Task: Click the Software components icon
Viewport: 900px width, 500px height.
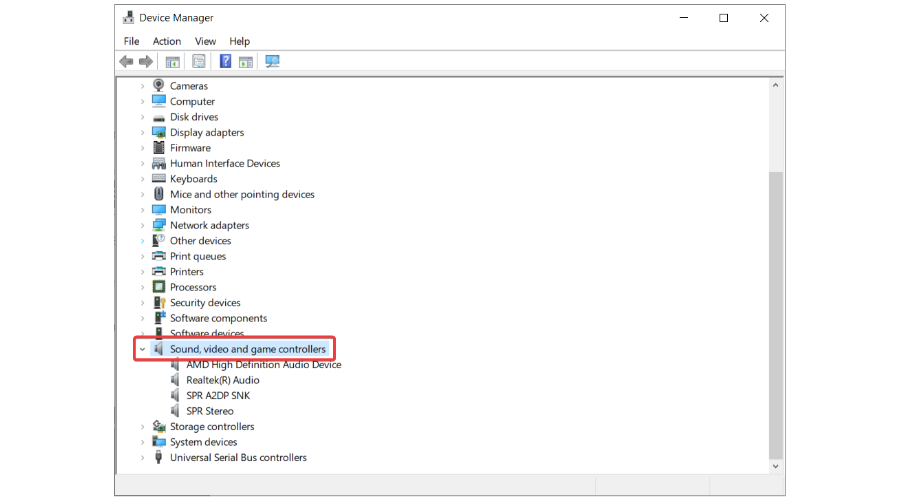Action: [x=158, y=318]
